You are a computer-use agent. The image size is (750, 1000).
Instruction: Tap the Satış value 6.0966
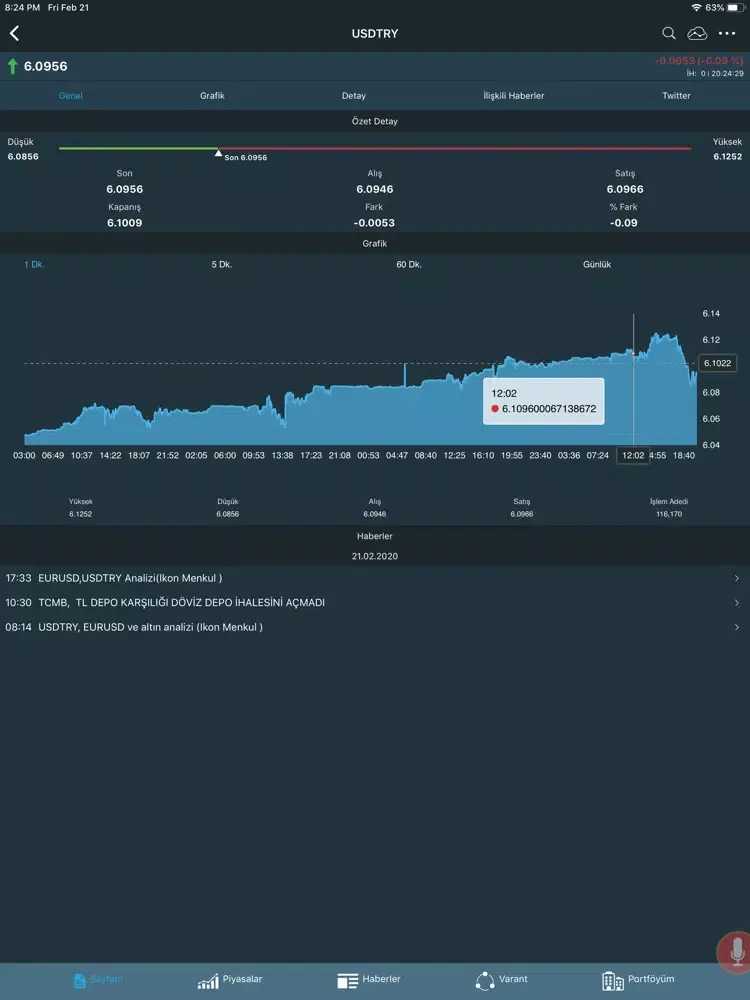(x=625, y=189)
